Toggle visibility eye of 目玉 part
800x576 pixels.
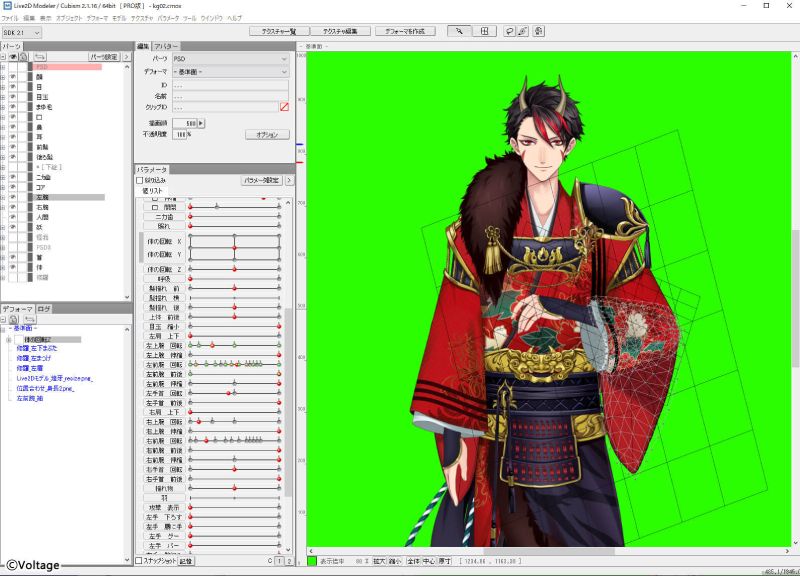(x=13, y=96)
